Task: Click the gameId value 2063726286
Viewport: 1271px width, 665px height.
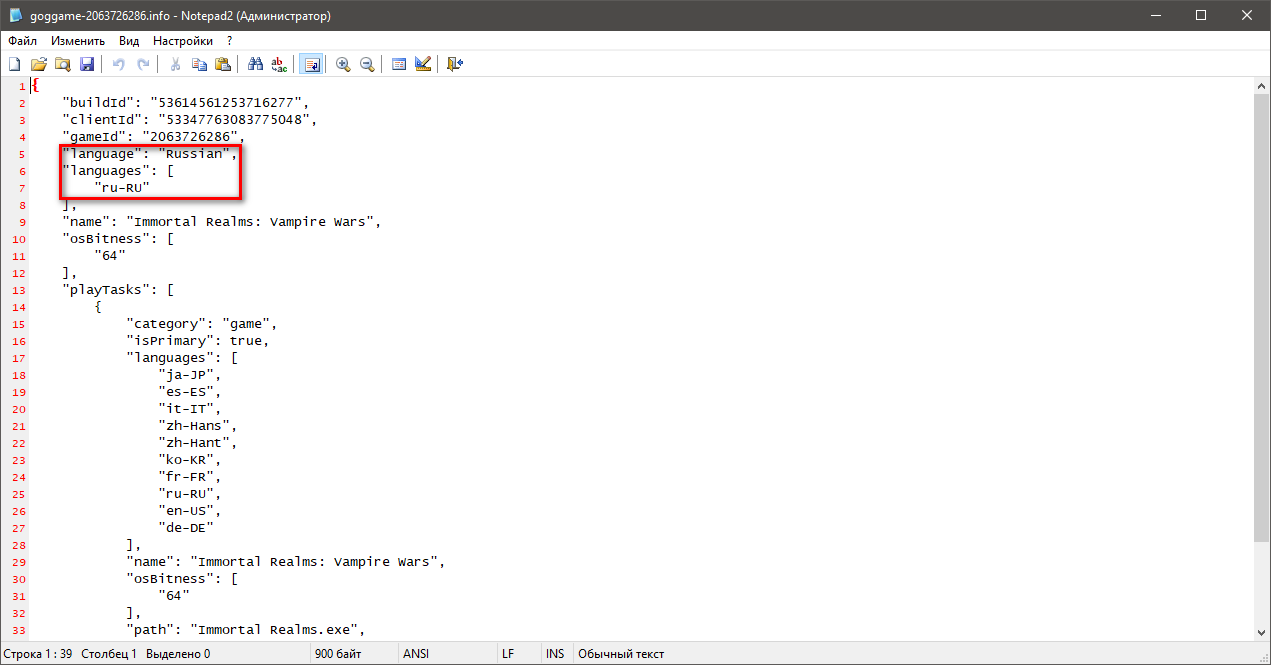Action: [x=191, y=136]
